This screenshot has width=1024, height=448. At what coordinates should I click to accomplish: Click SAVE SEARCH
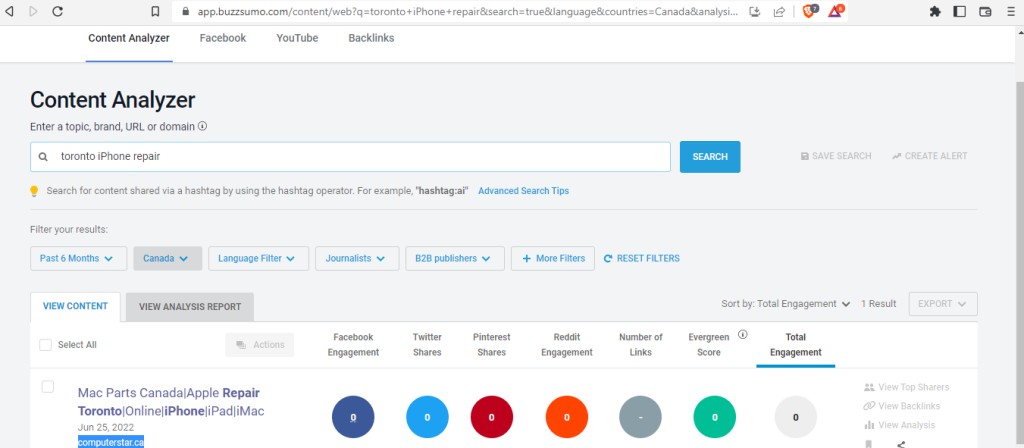[836, 156]
